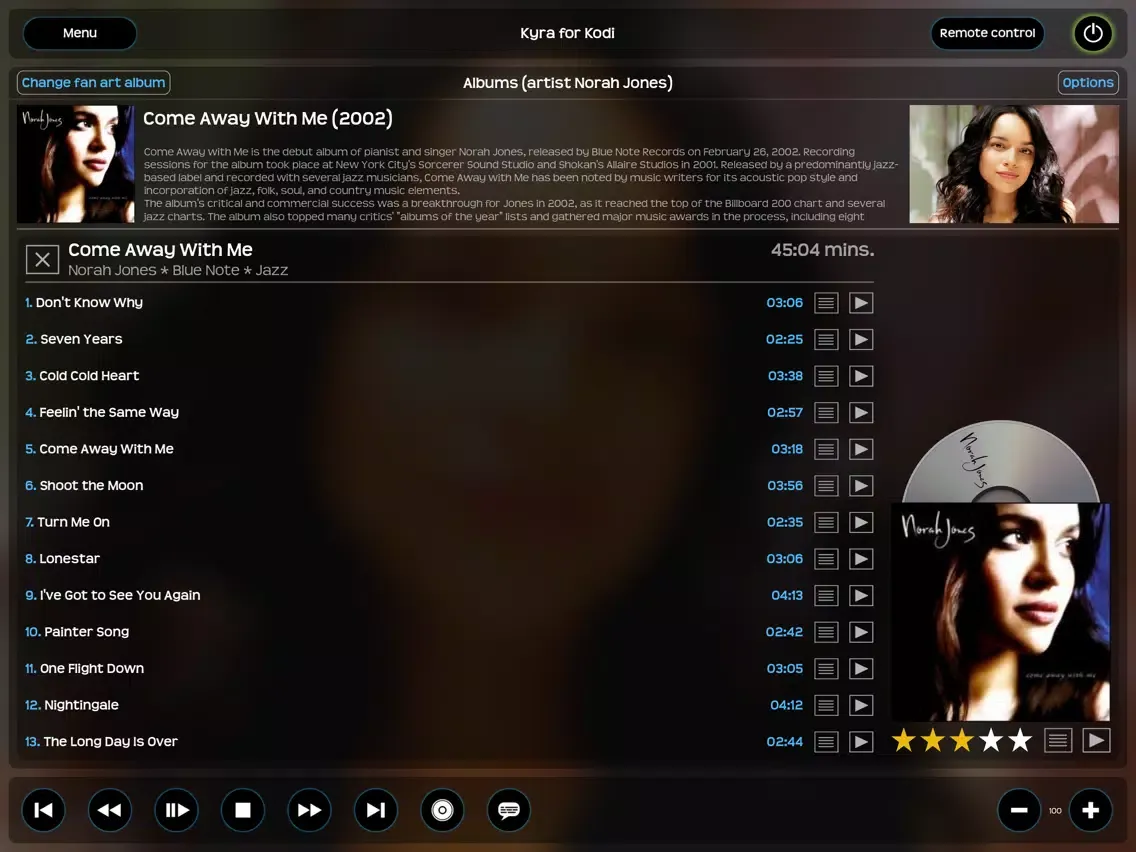Click the power button

pos(1093,33)
